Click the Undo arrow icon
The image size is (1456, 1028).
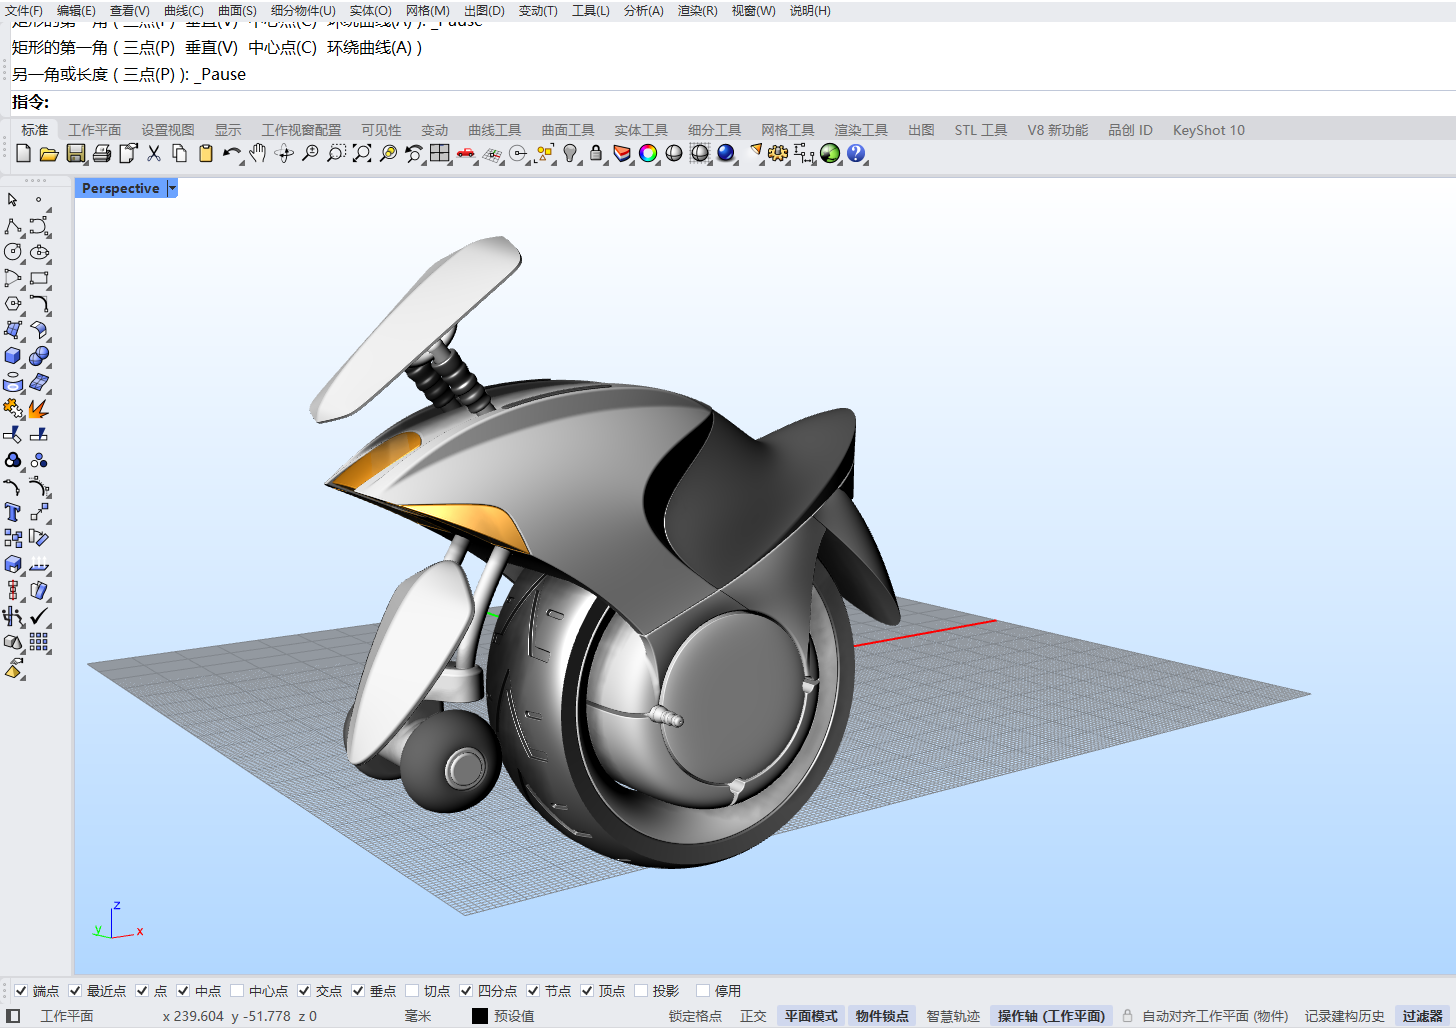pos(231,153)
